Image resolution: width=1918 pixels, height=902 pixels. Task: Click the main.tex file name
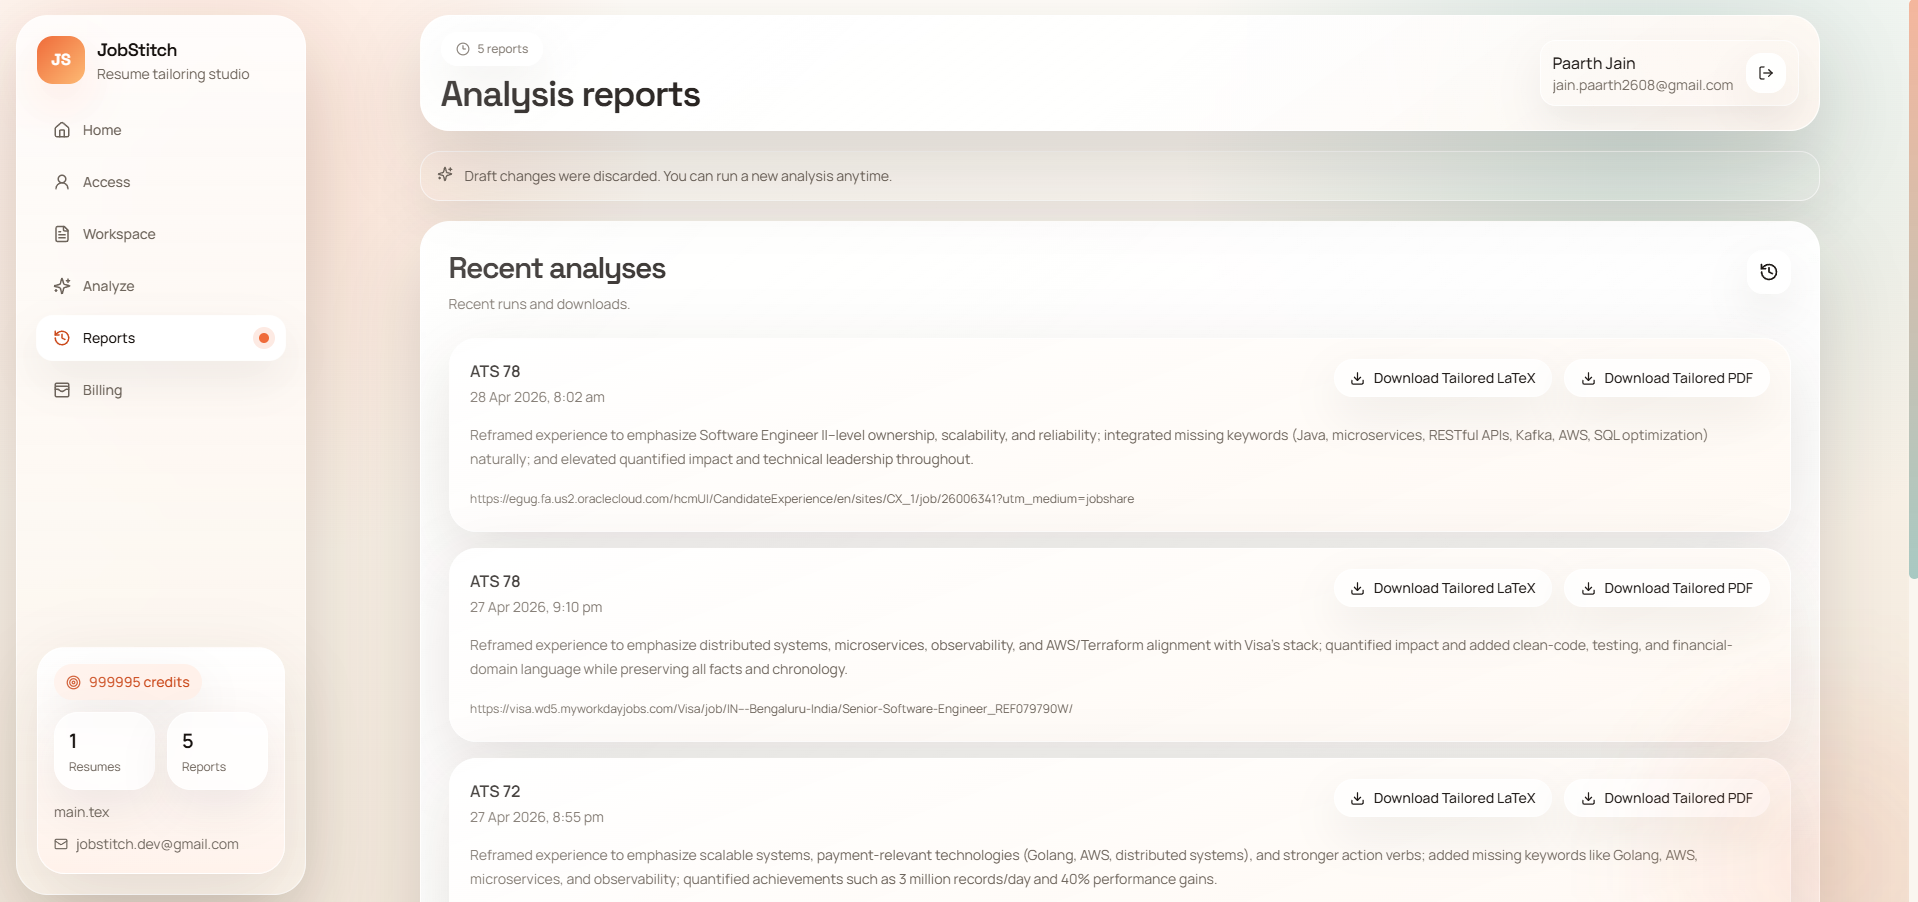(82, 812)
